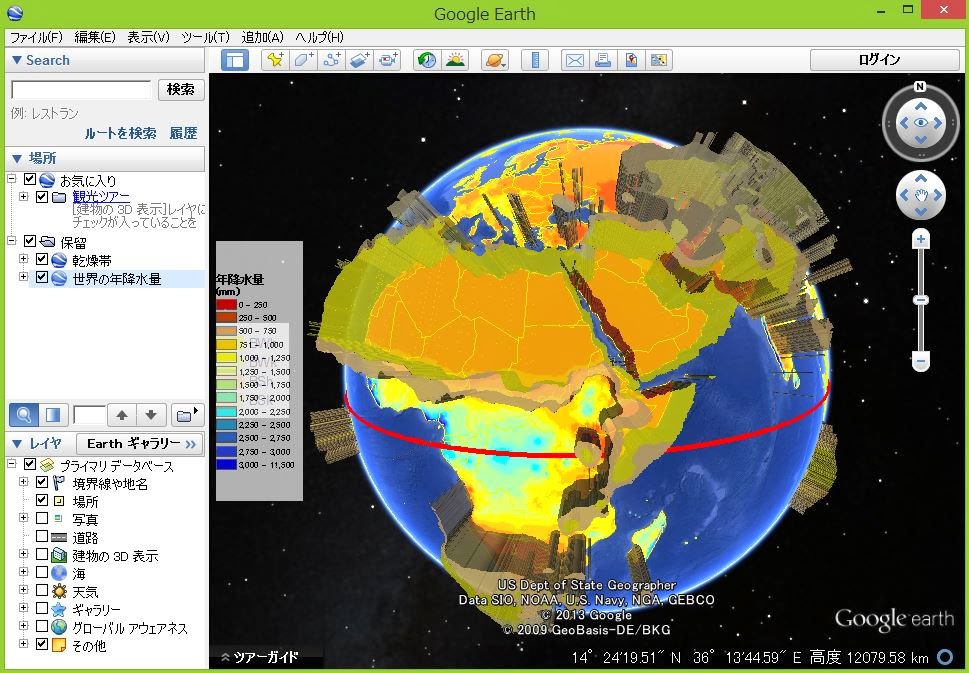Collapse the レイヤ panel header
The width and height of the screenshot is (969, 673).
(x=37, y=443)
